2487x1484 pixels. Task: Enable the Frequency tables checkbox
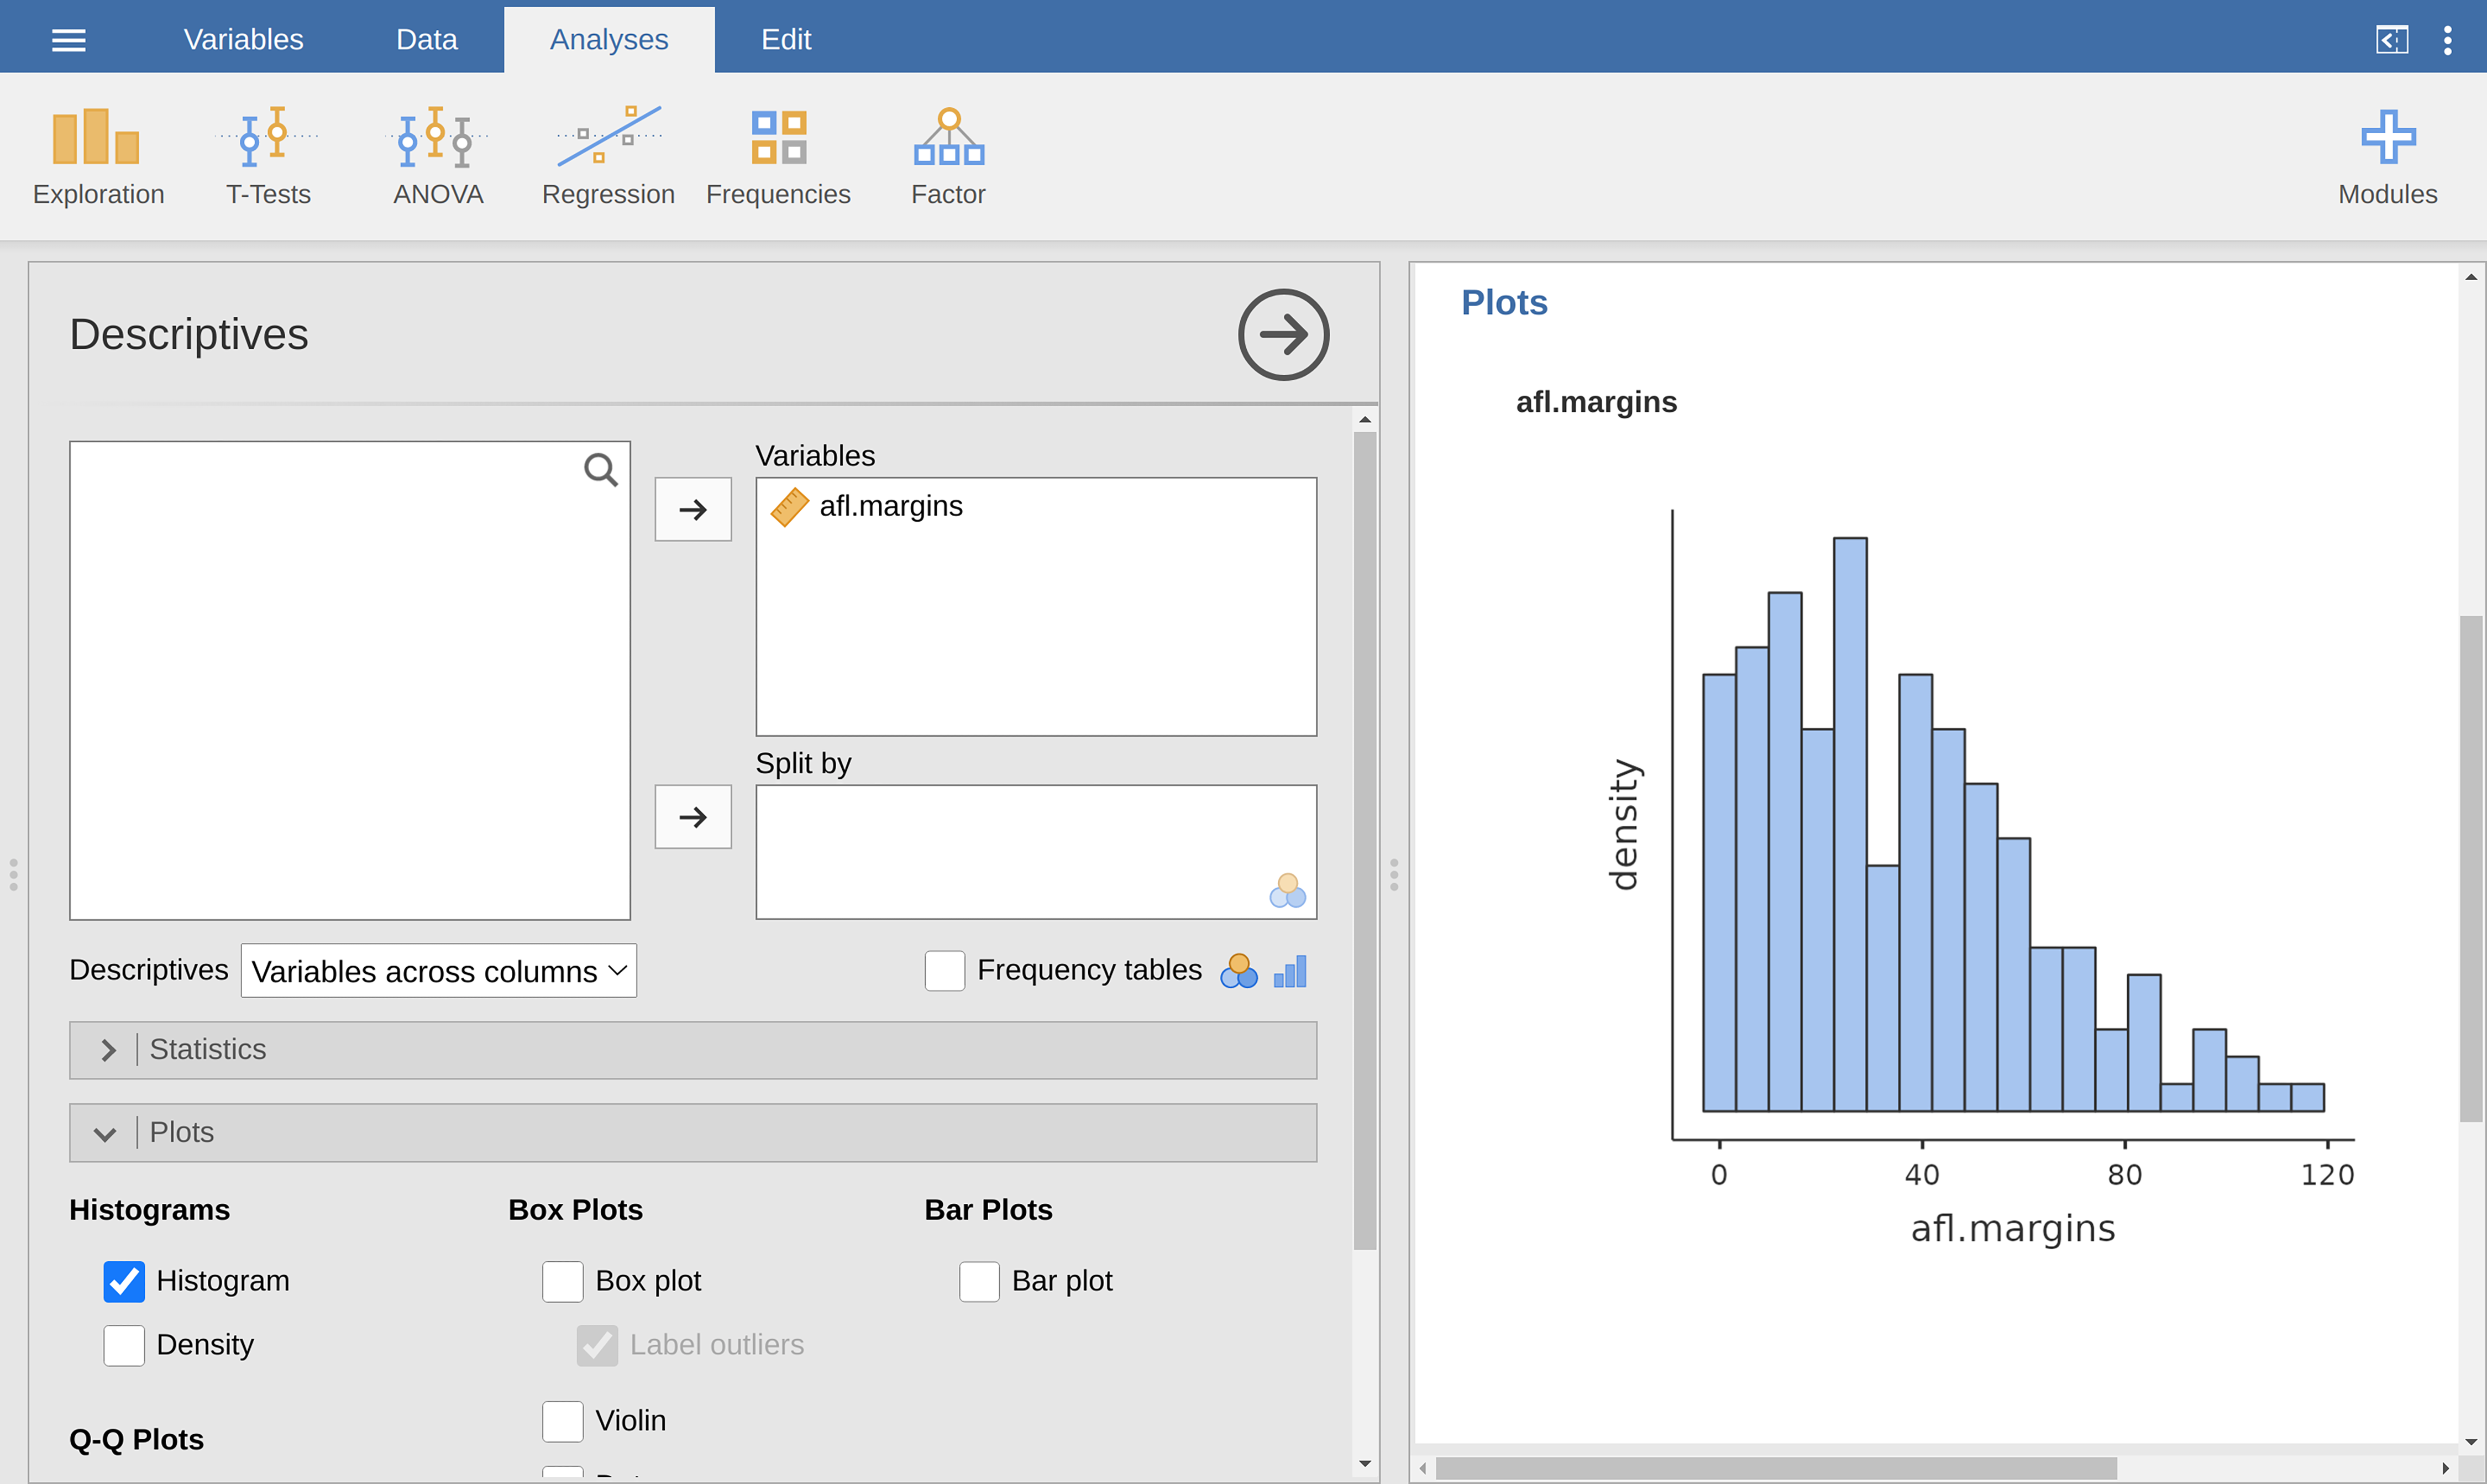pos(944,970)
